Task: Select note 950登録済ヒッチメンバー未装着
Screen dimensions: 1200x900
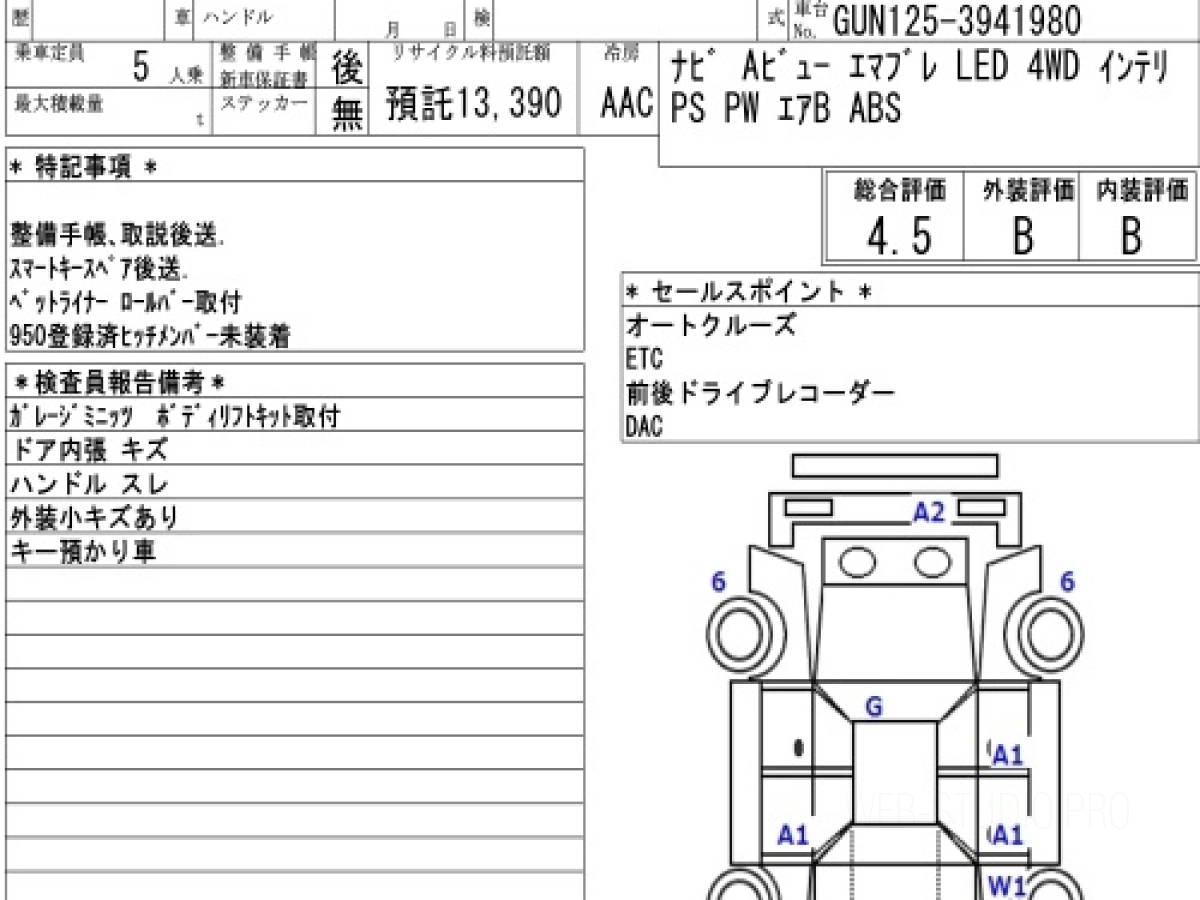Action: (150, 336)
